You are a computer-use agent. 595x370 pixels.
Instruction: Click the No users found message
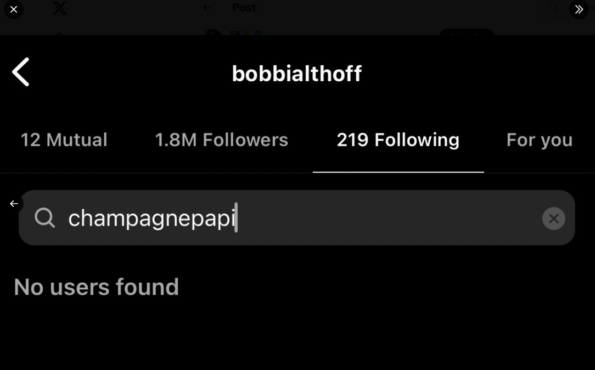tap(96, 287)
